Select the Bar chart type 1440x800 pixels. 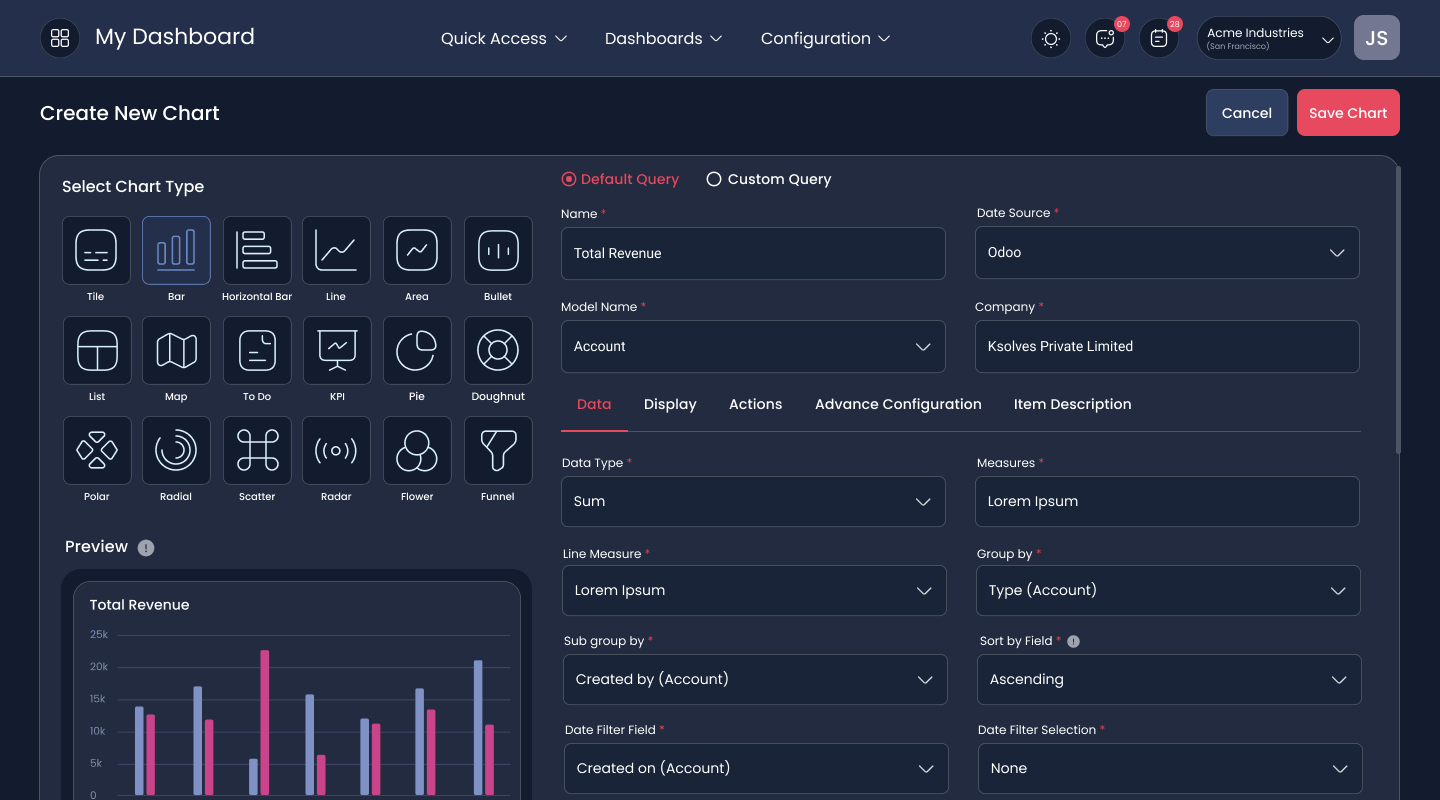click(x=176, y=250)
